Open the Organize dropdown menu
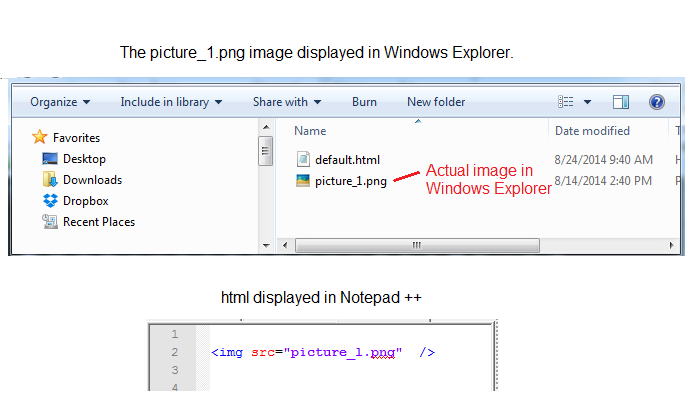Viewport: 686px width, 401px height. (60, 102)
